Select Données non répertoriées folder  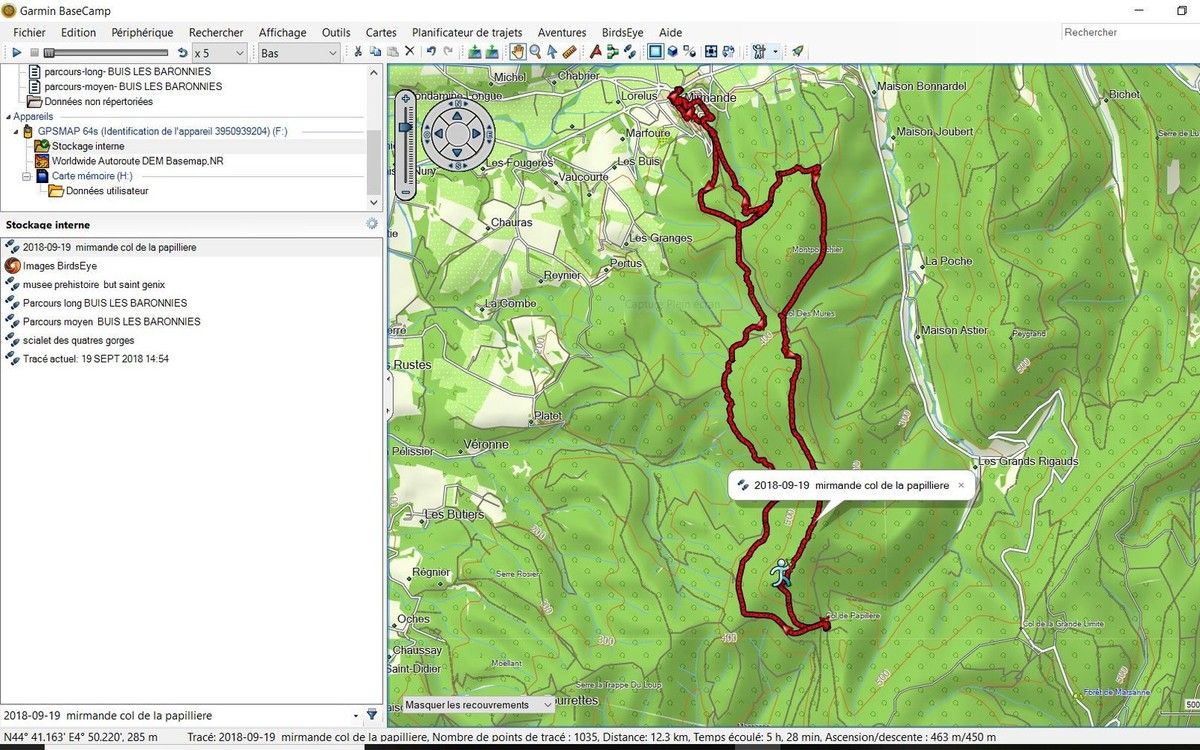pyautogui.click(x=98, y=101)
